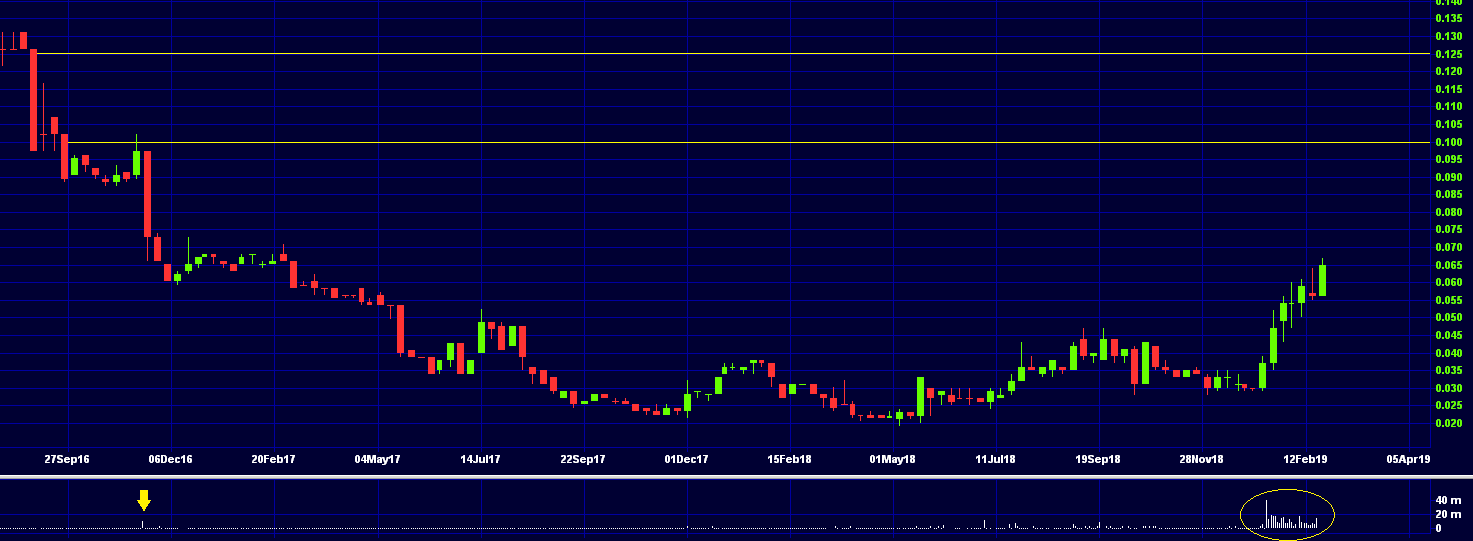The height and width of the screenshot is (541, 1473).
Task: Click the 20Feb17 date label
Action: click(273, 460)
